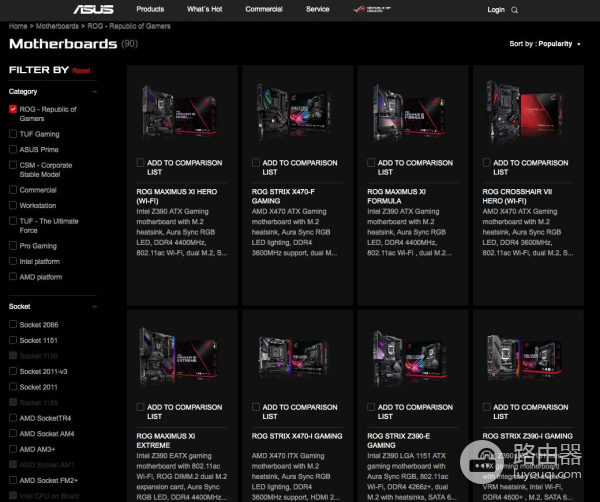Open the search magnifier icon

tap(516, 10)
